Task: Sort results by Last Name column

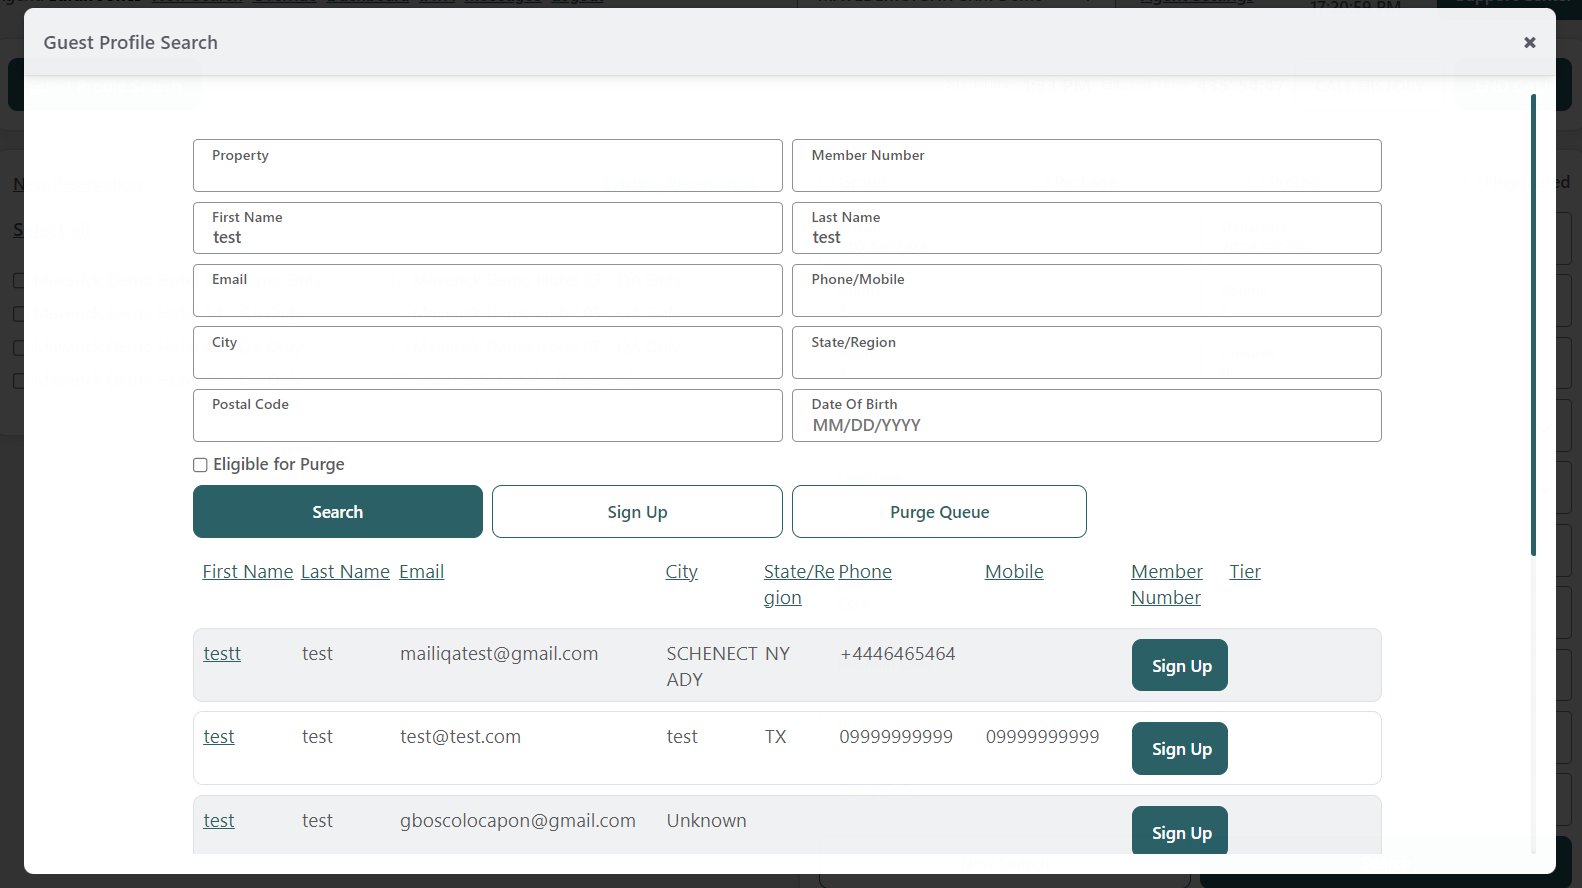Action: [x=345, y=572]
